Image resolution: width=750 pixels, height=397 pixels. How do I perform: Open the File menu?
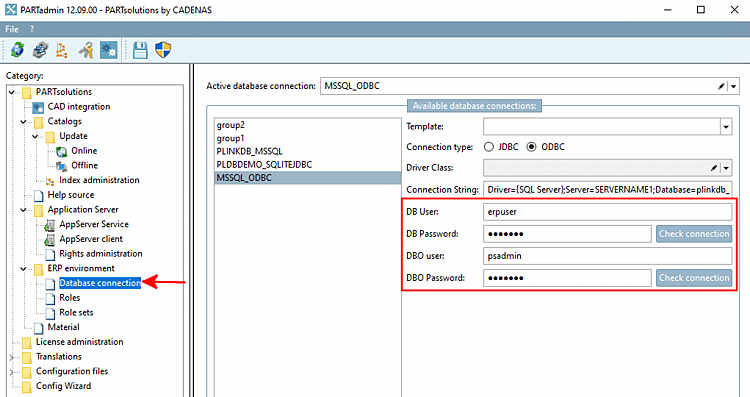click(x=12, y=29)
